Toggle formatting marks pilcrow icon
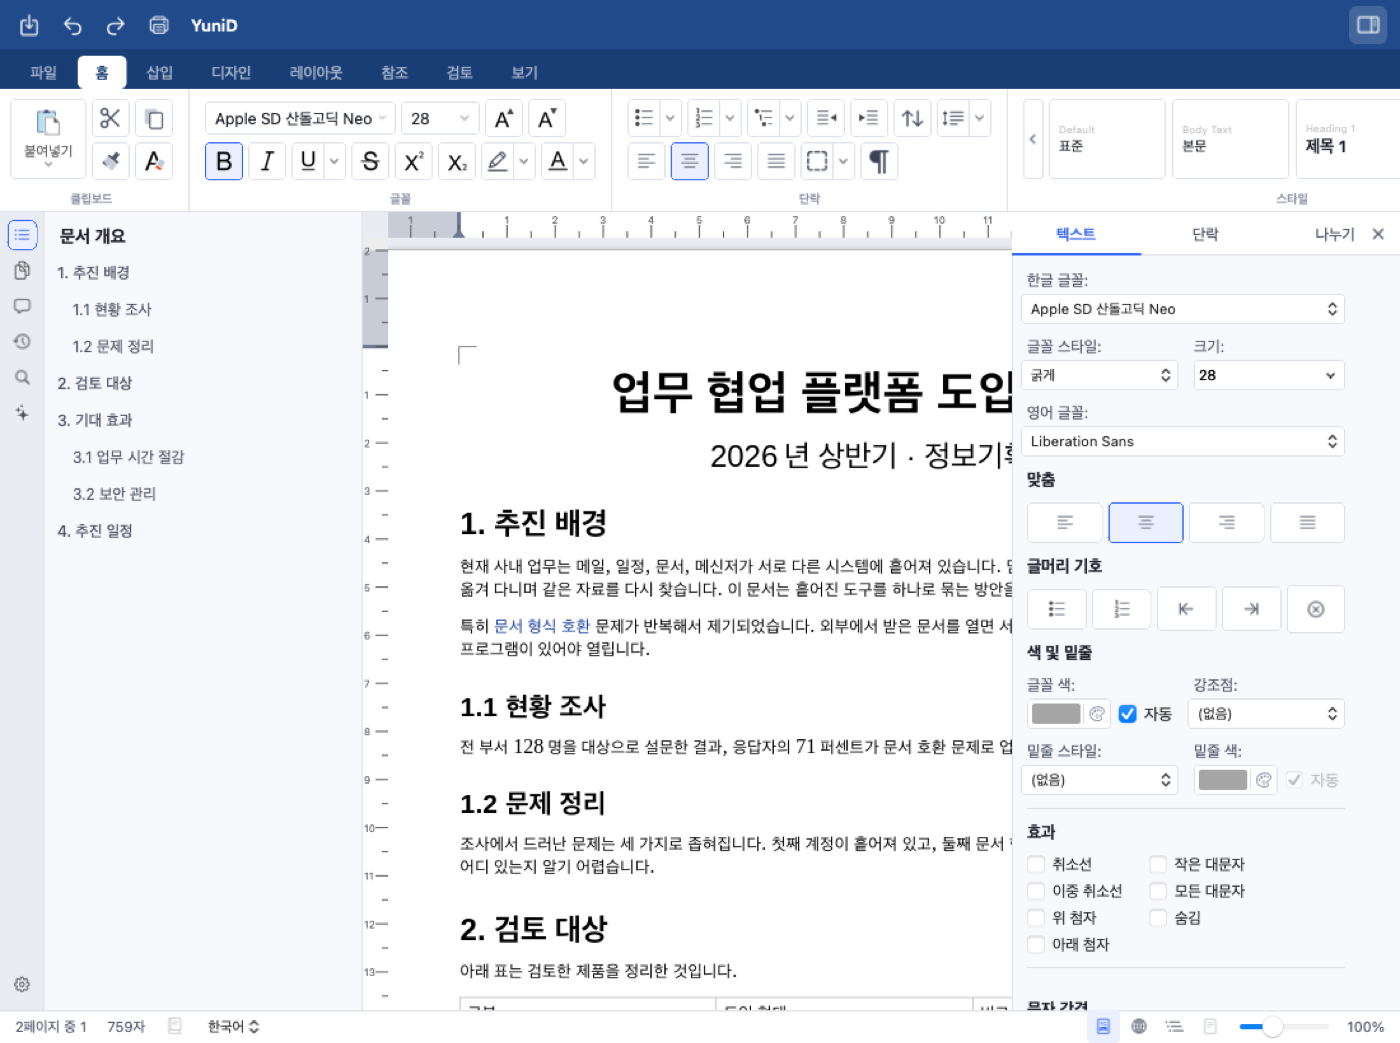Viewport: 1400px width, 1043px height. (879, 161)
